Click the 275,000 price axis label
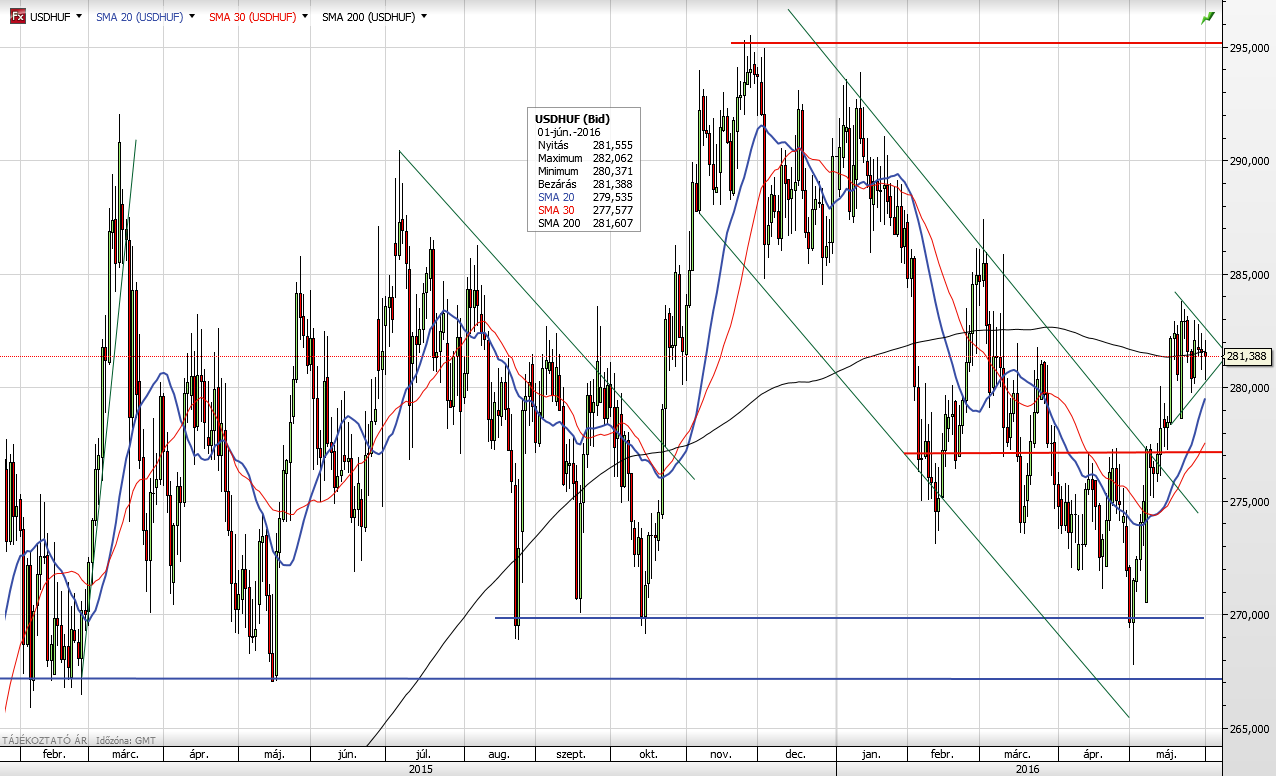This screenshot has height=776, width=1276. coord(1251,502)
